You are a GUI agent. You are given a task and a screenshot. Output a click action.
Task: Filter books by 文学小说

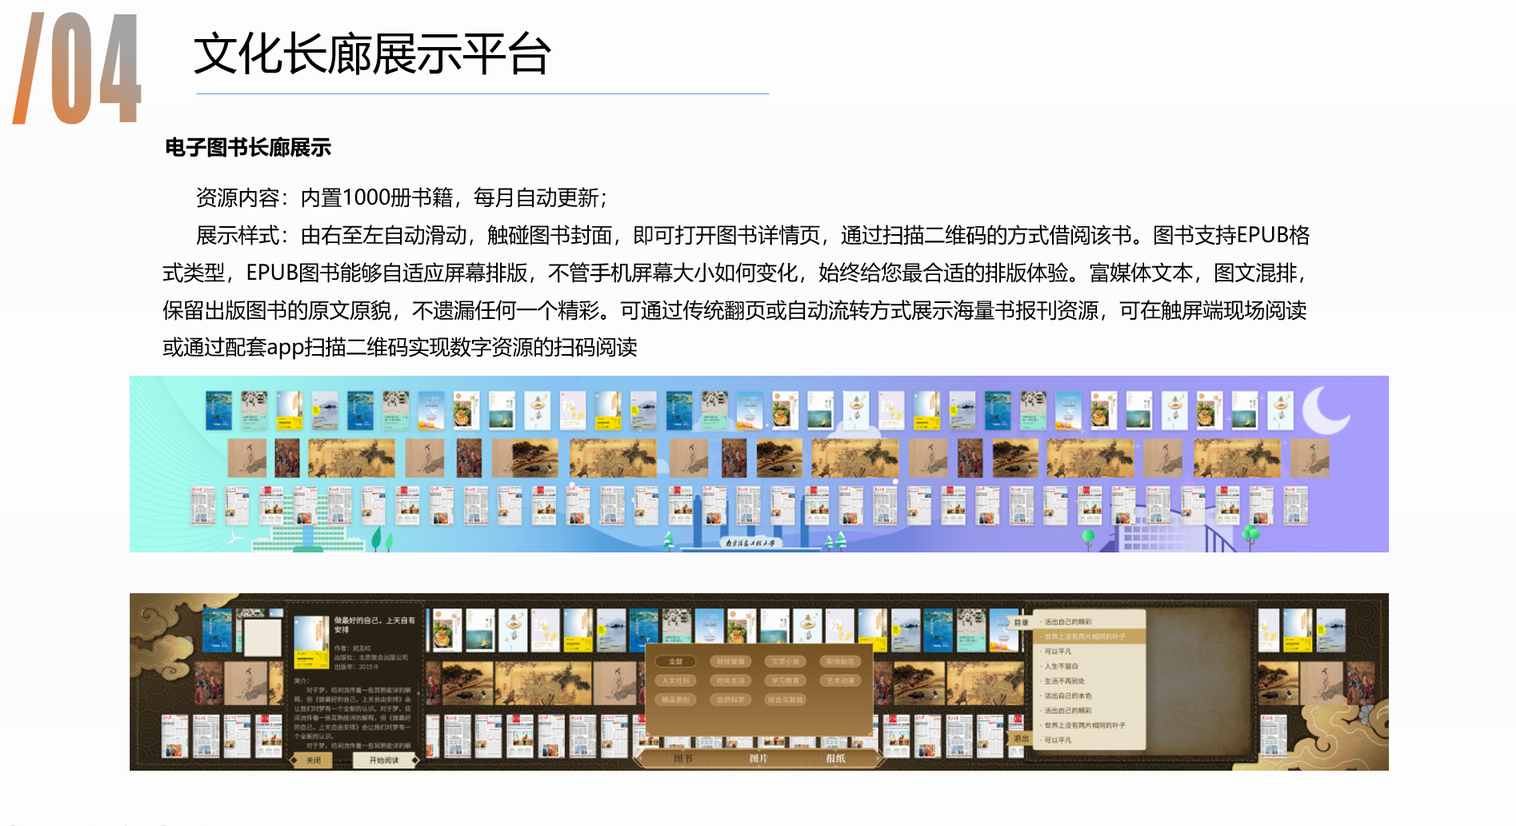coord(785,661)
